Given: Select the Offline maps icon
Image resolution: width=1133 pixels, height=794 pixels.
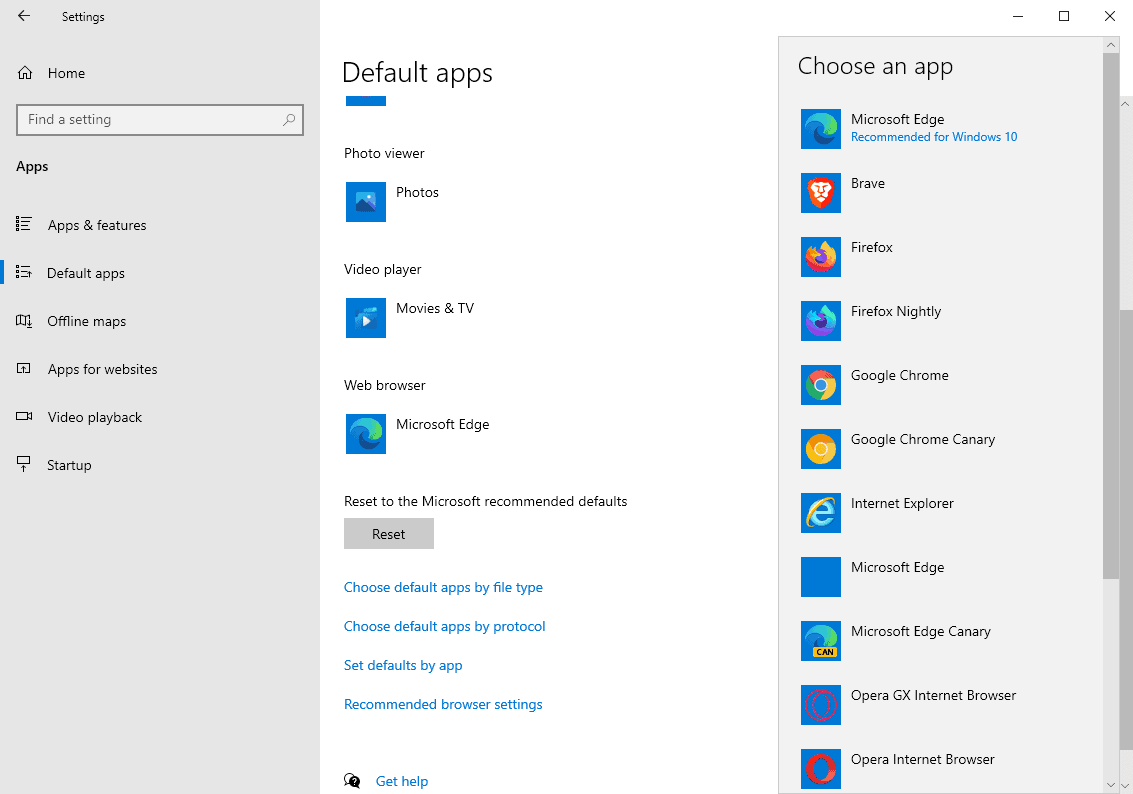Looking at the screenshot, I should click(24, 321).
